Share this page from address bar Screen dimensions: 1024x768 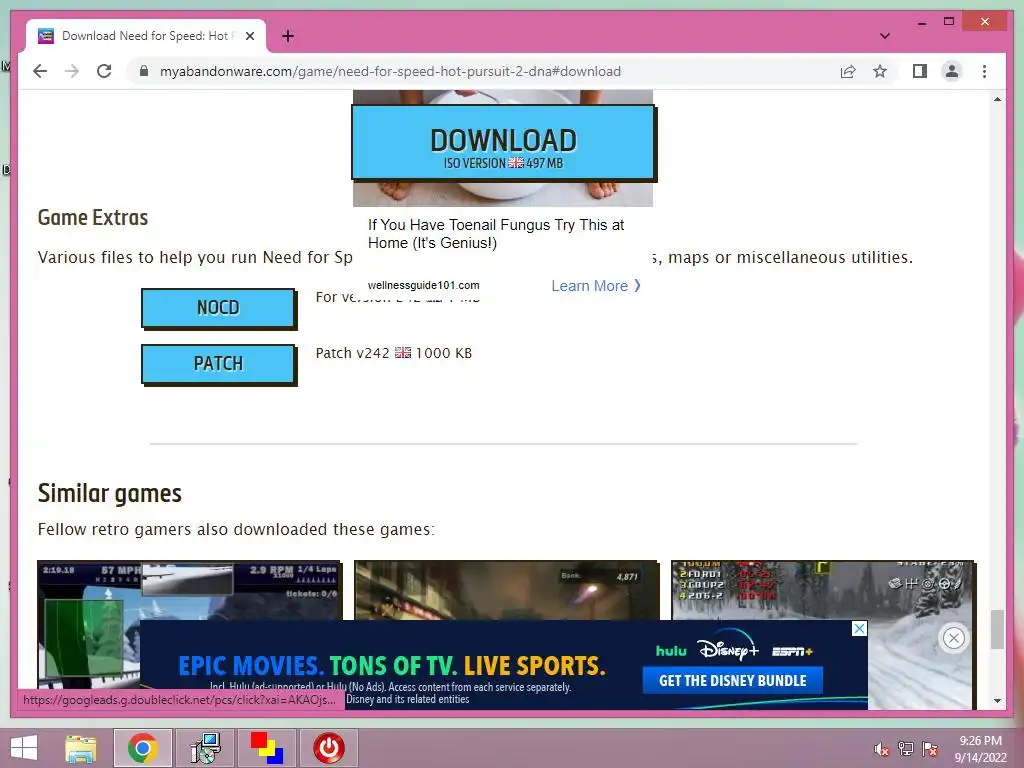click(848, 71)
